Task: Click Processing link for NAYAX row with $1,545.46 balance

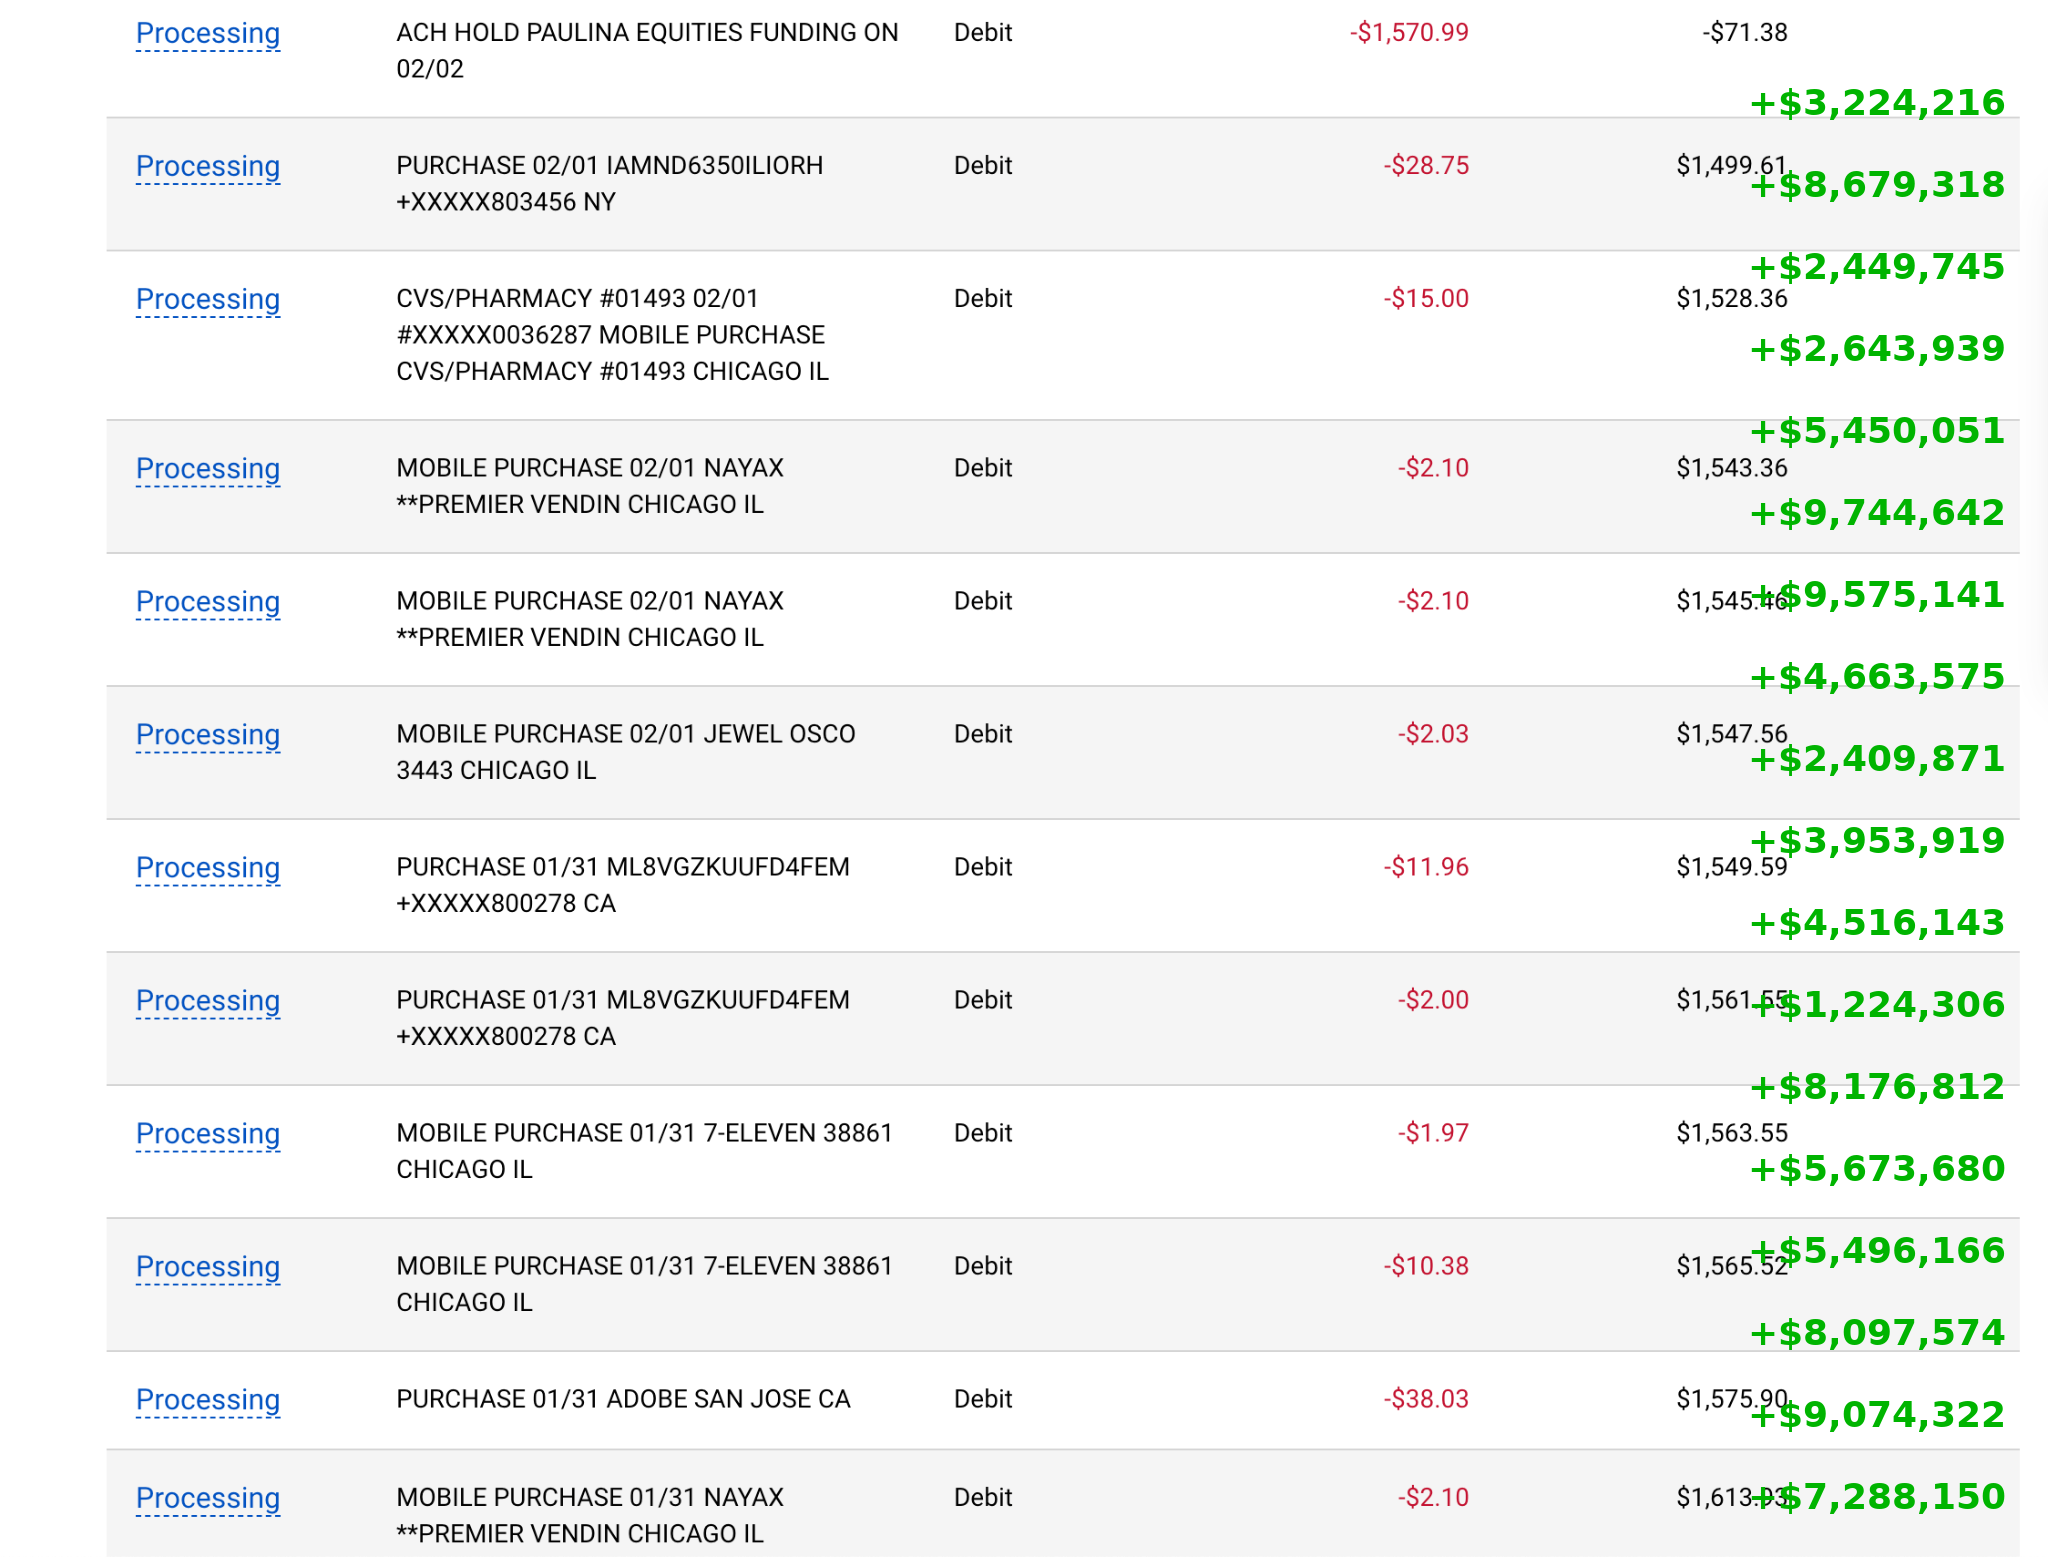Action: (x=207, y=601)
